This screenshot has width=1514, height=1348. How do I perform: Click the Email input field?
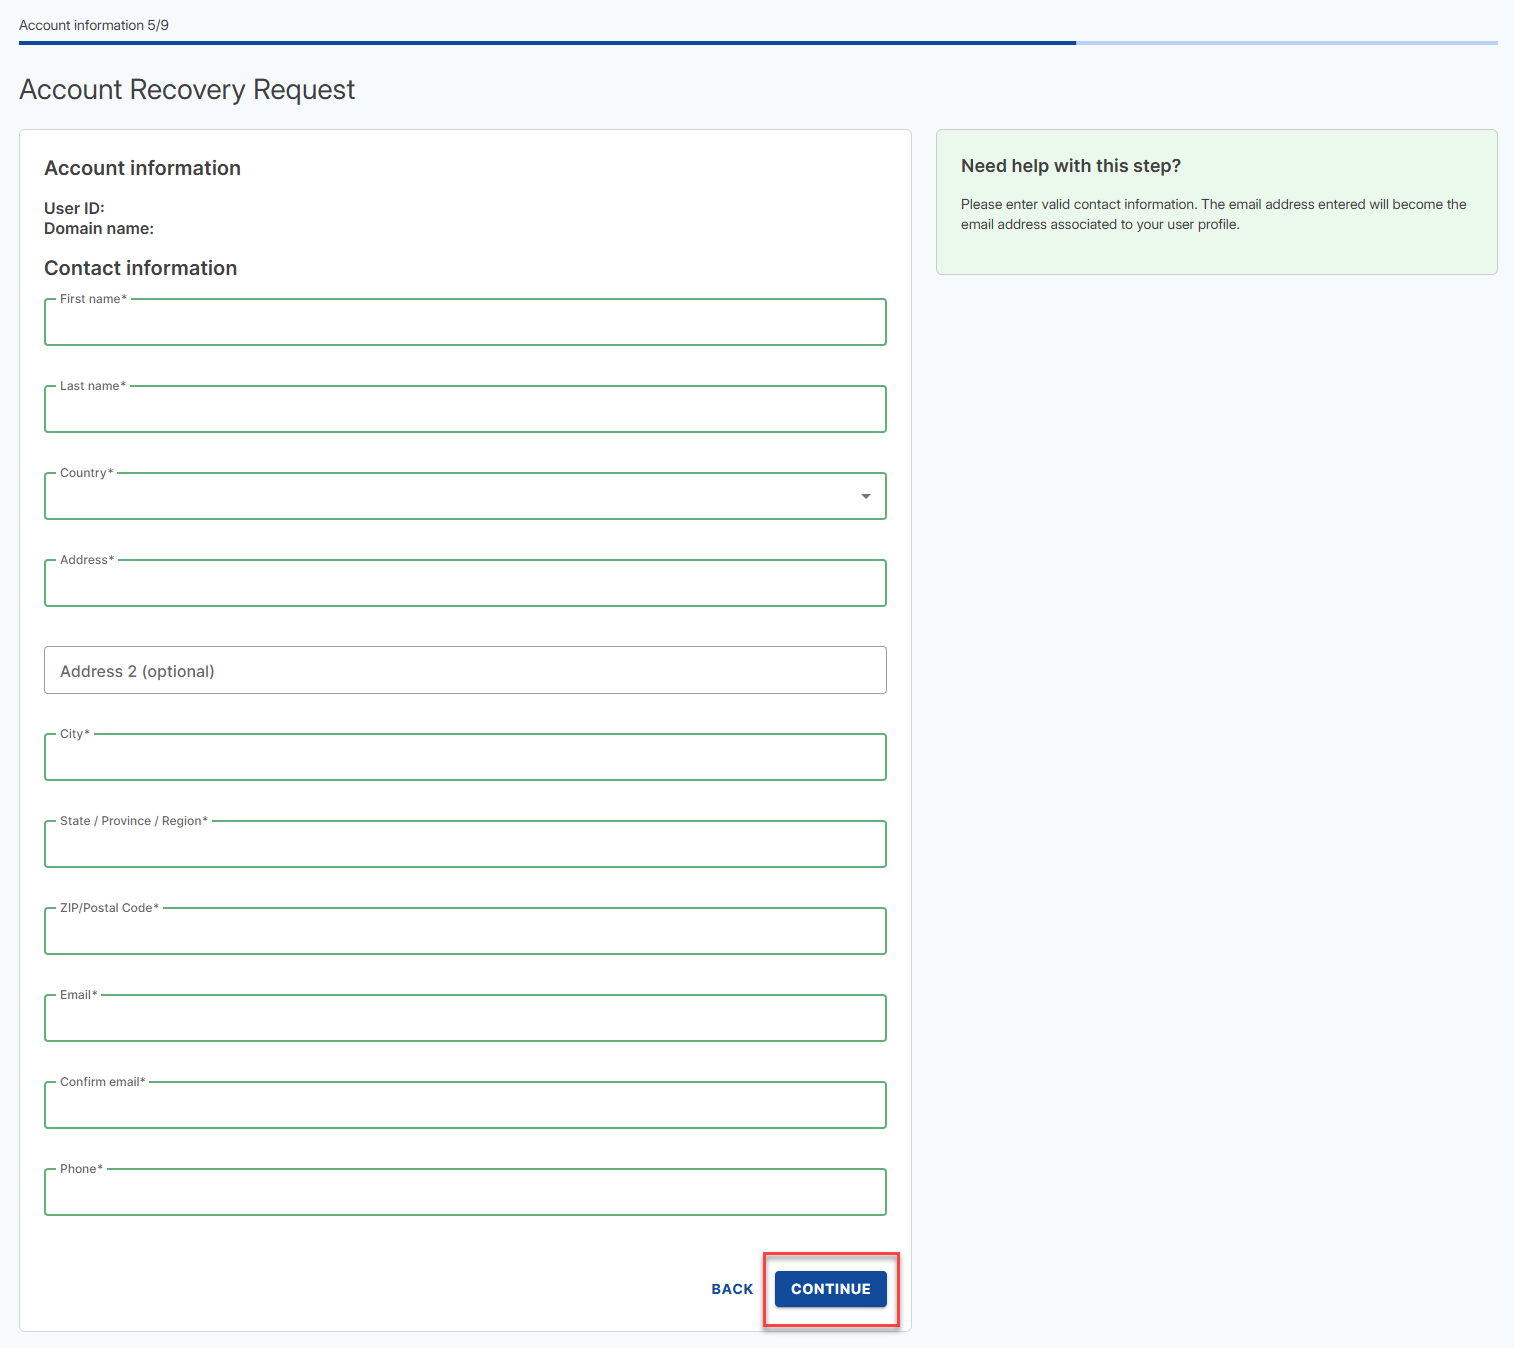click(465, 1018)
